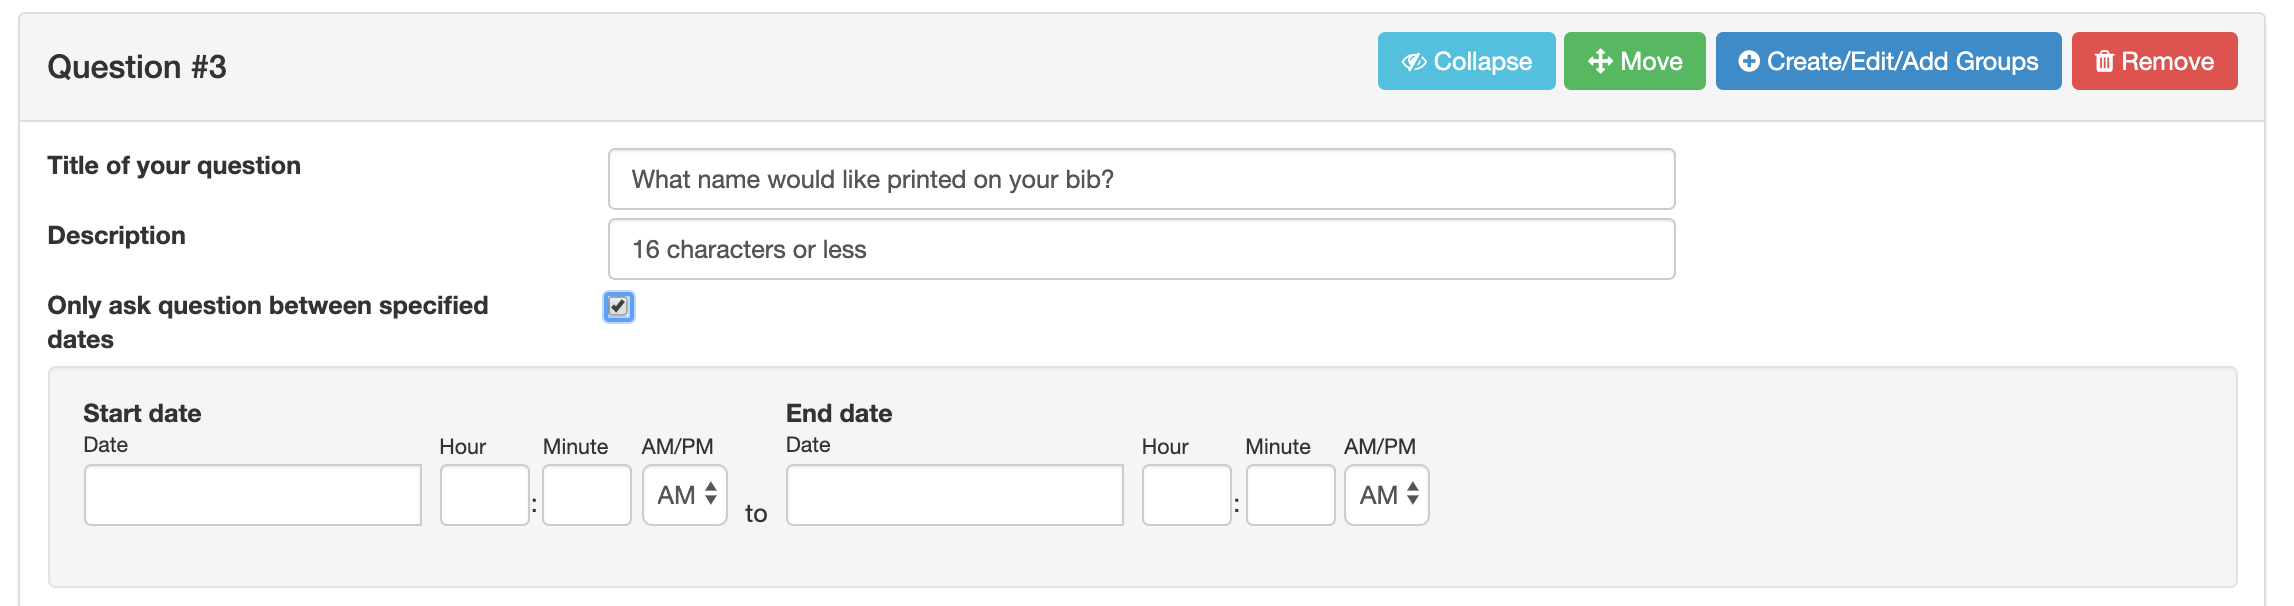The width and height of the screenshot is (2294, 606).
Task: Focus the Title of your question field
Action: click(1142, 179)
